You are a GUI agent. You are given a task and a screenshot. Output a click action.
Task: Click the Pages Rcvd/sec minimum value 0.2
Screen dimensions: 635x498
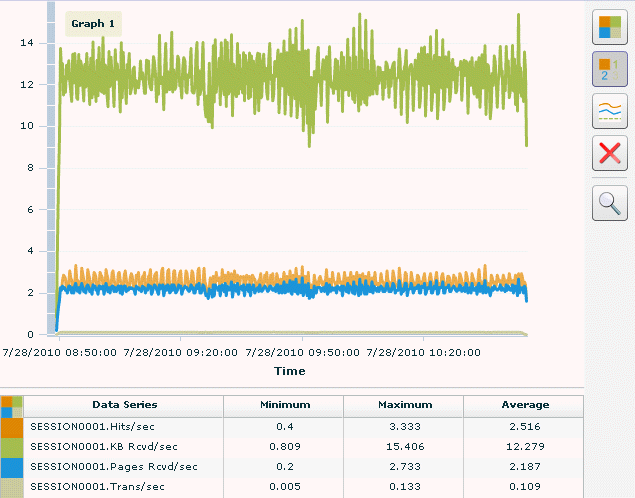pyautogui.click(x=285, y=467)
